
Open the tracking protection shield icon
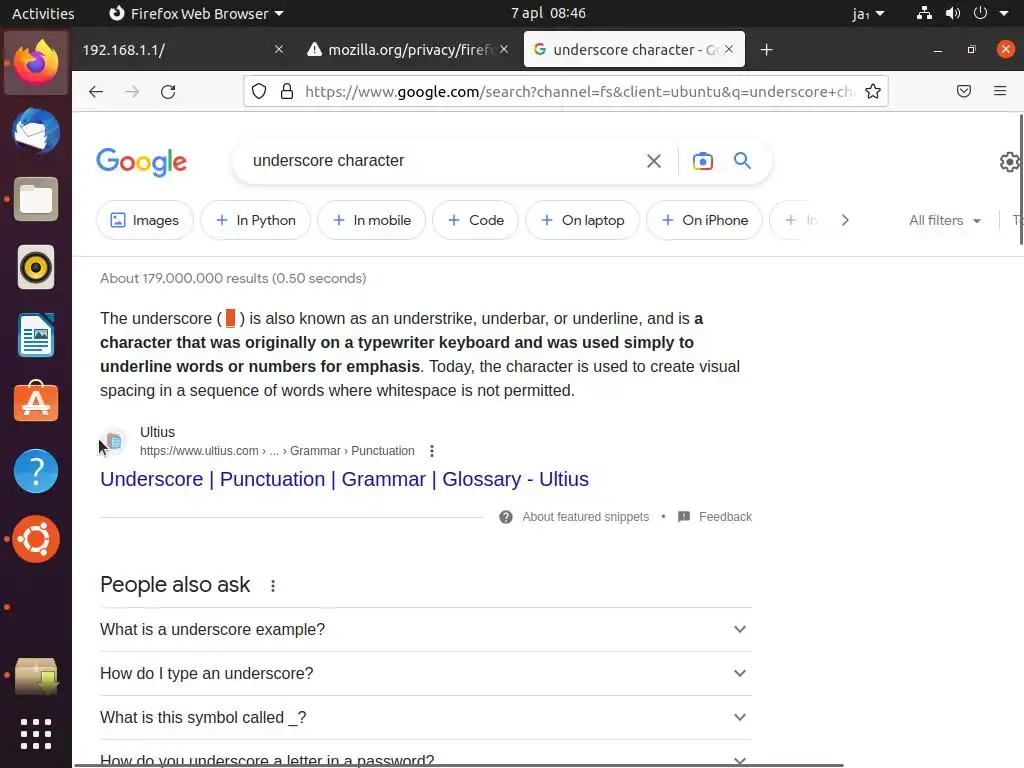point(259,91)
